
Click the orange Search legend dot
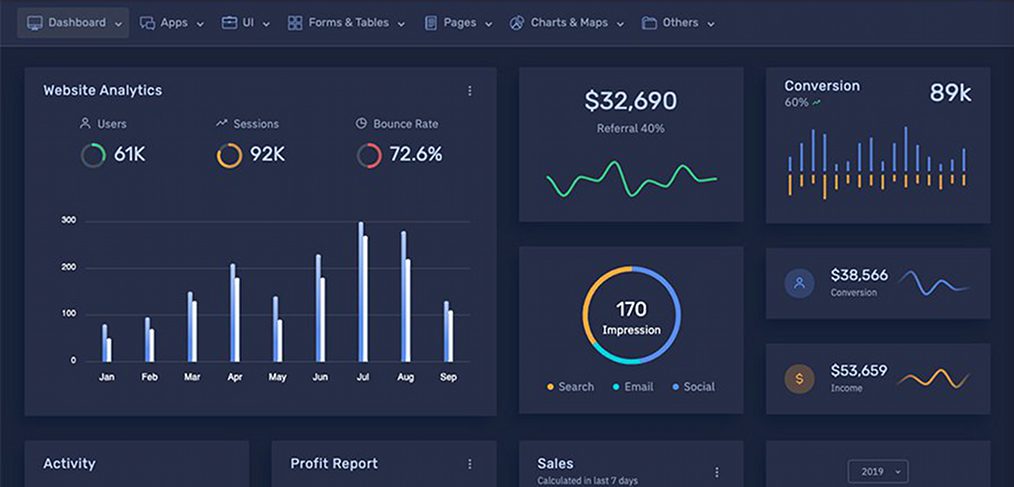(x=550, y=387)
